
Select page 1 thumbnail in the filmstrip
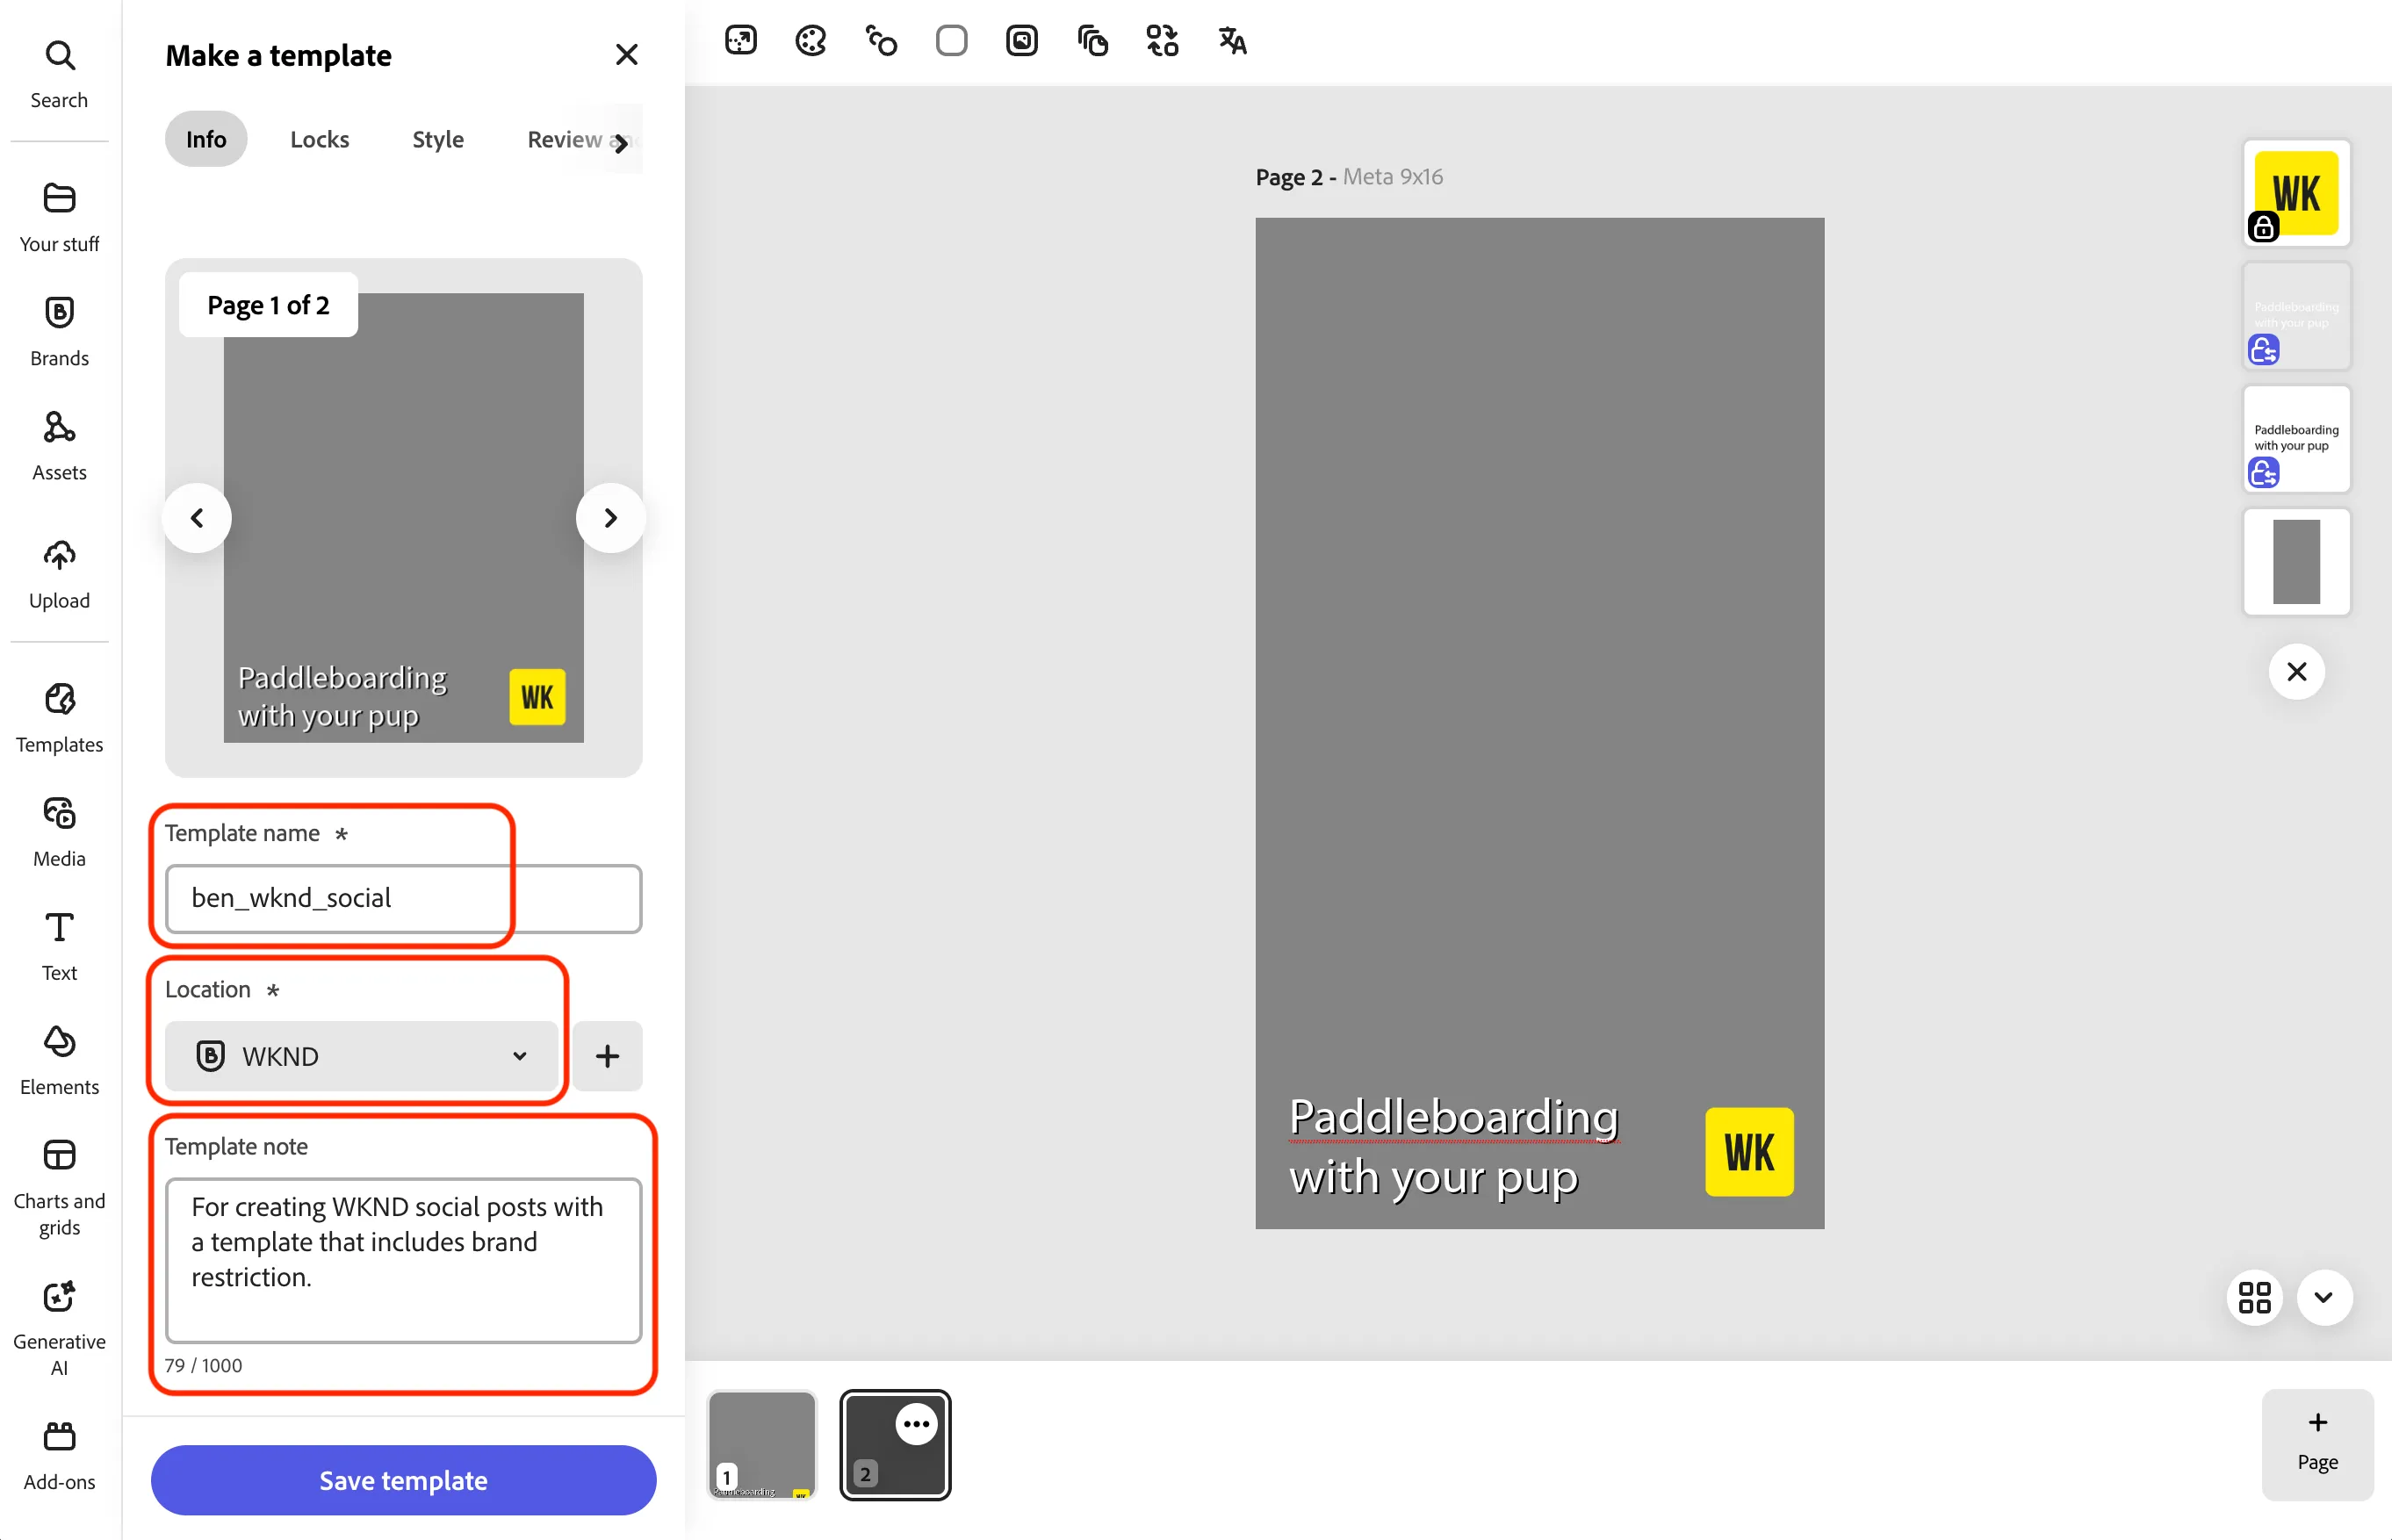tap(762, 1445)
